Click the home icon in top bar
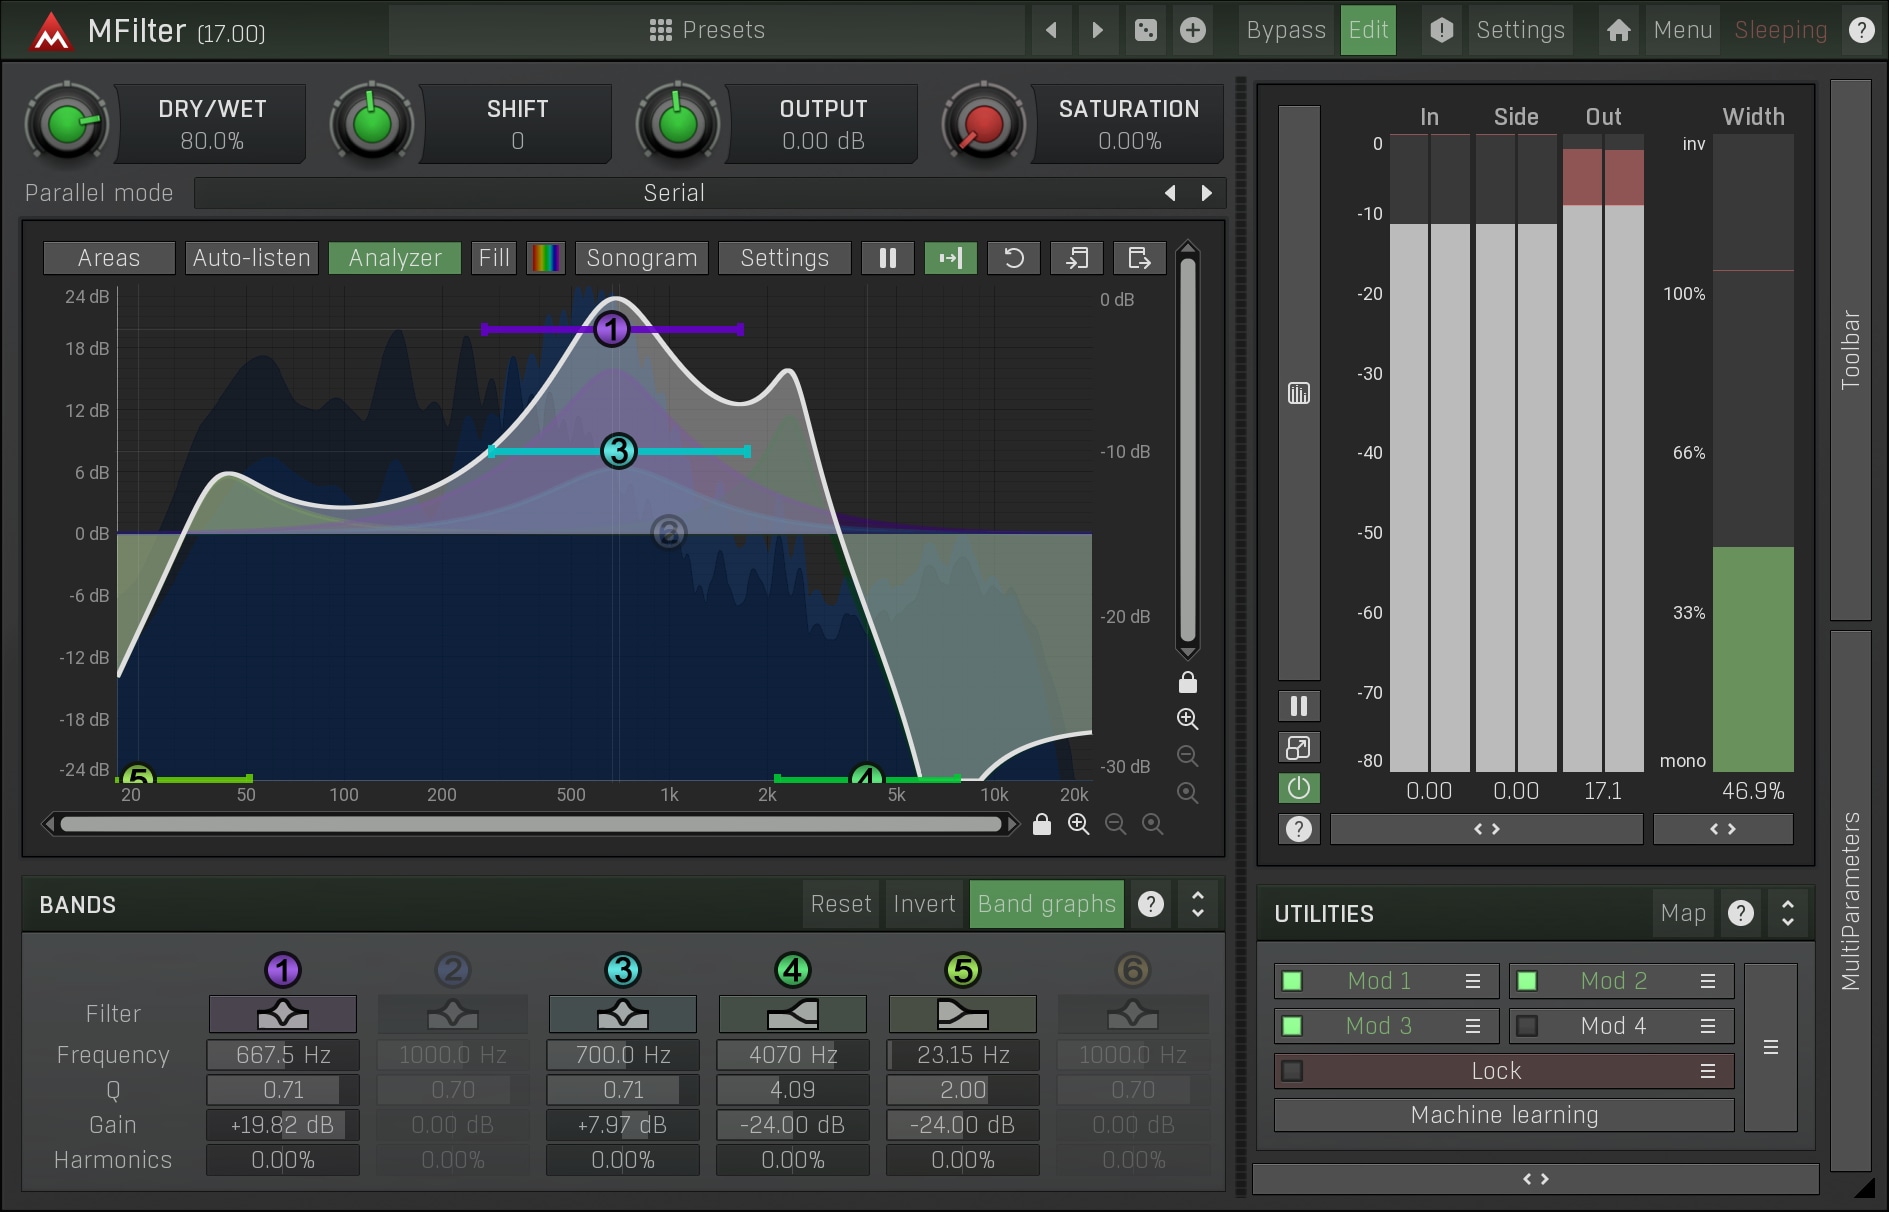The width and height of the screenshot is (1889, 1212). click(1618, 30)
